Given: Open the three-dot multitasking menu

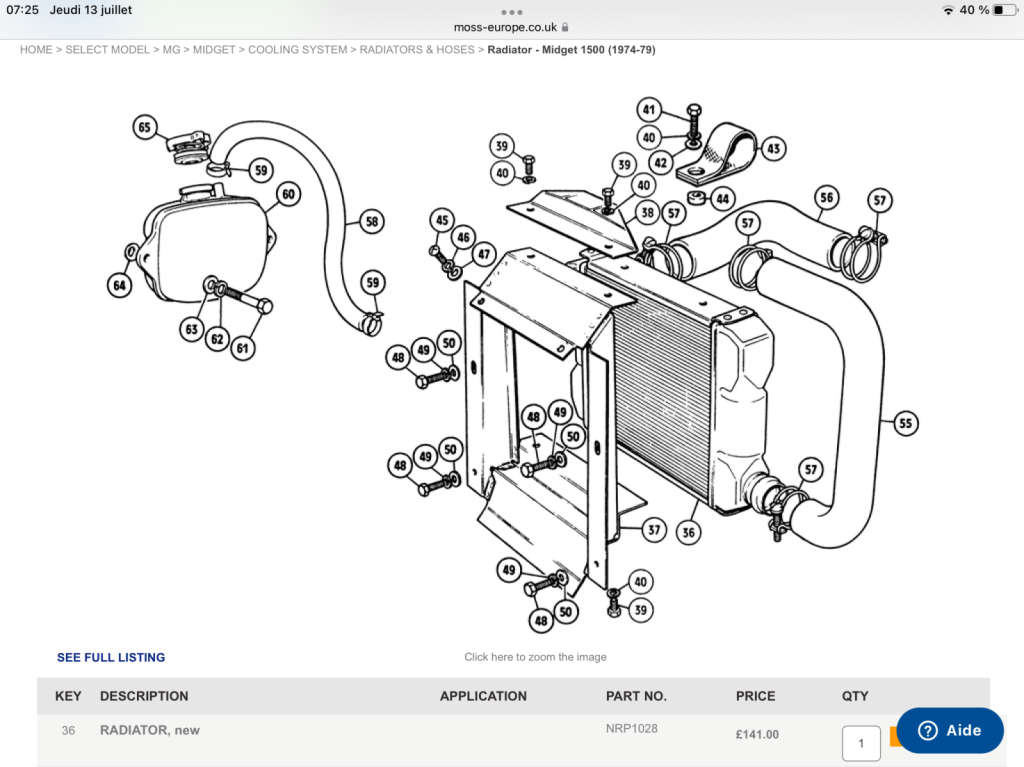Looking at the screenshot, I should (x=511, y=12).
